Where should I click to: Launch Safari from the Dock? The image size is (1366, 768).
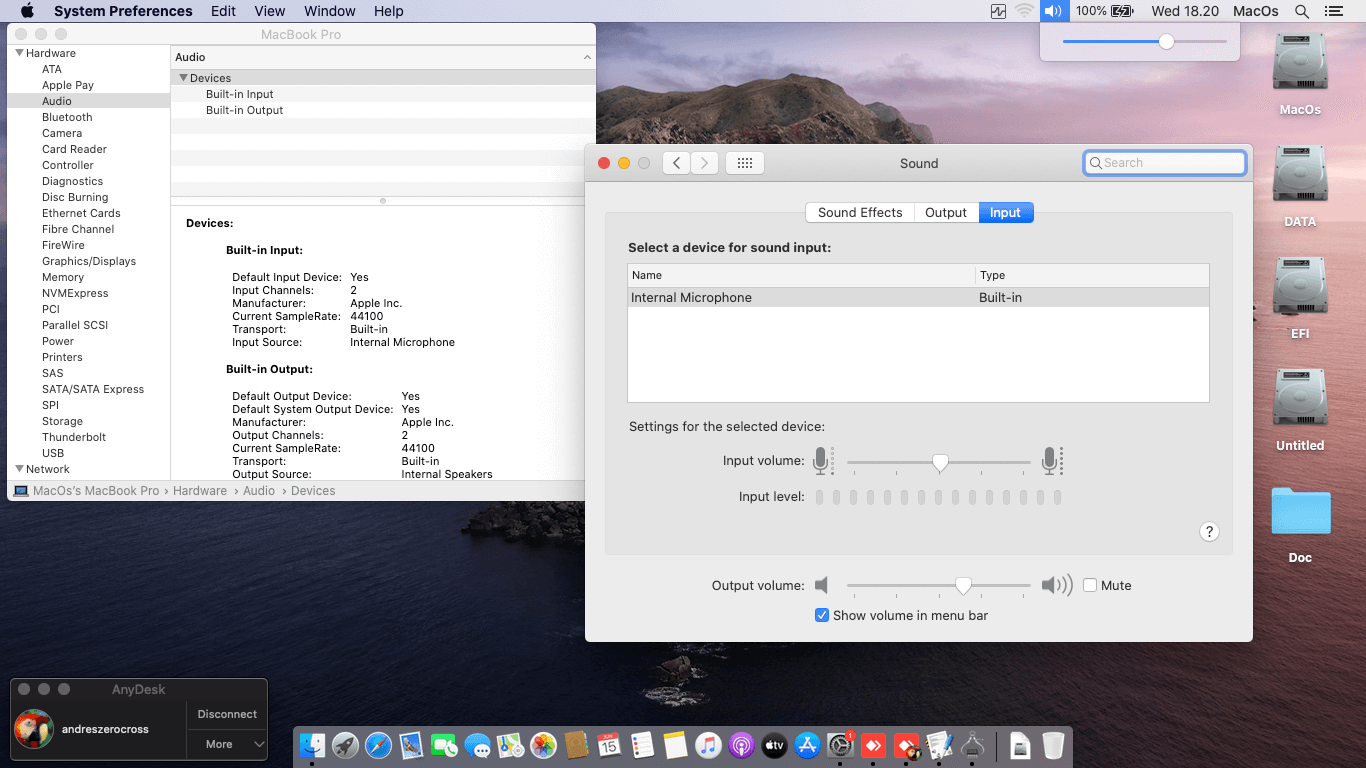click(378, 745)
